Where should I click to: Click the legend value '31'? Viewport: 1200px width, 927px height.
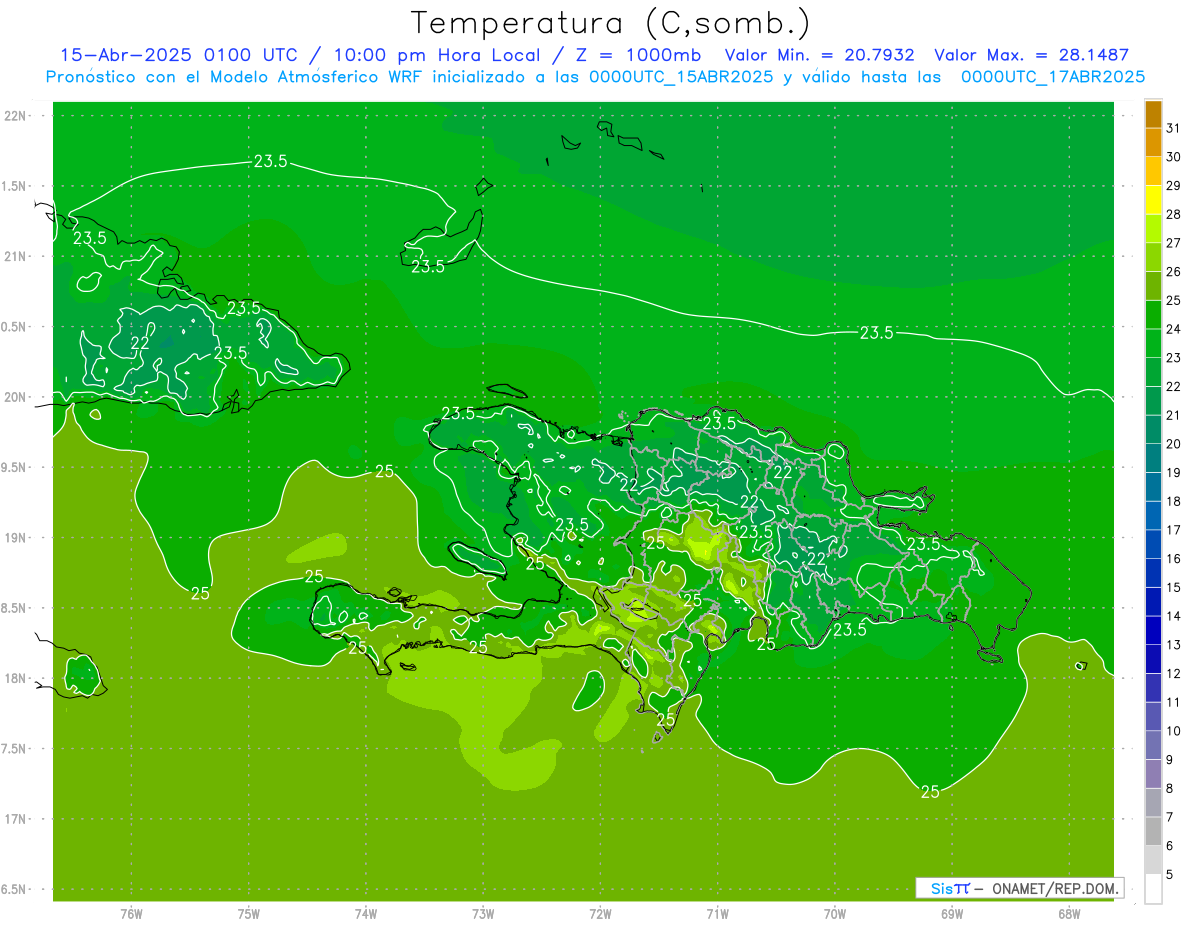pos(1174,128)
